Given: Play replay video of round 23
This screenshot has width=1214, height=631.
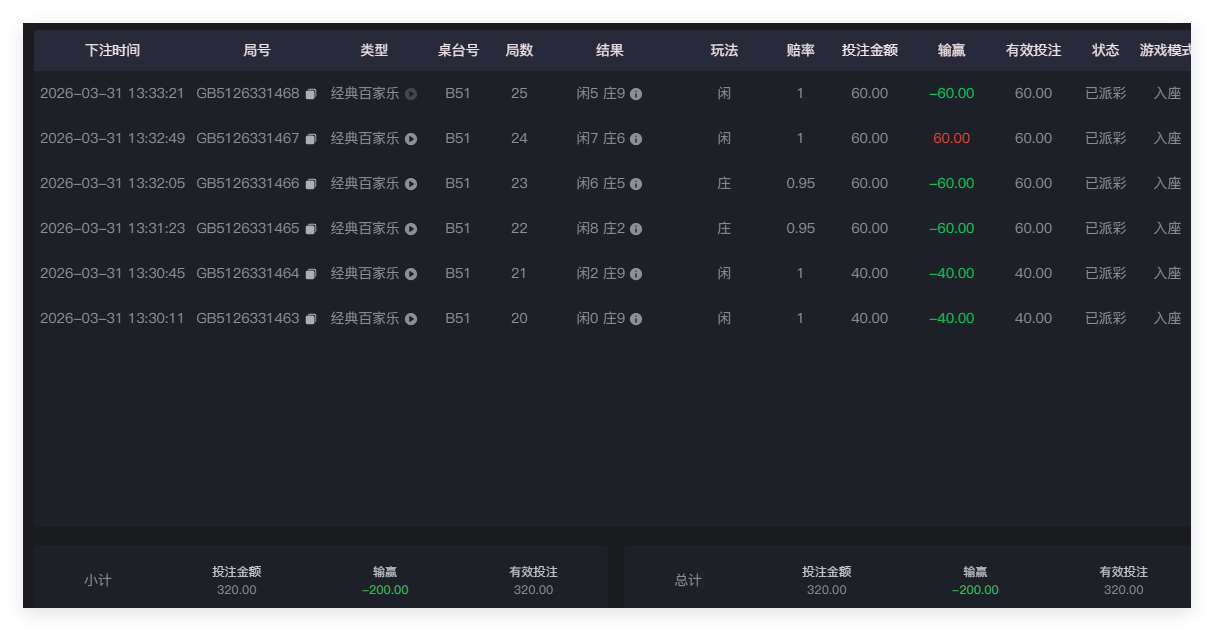Looking at the screenshot, I should 410,183.
